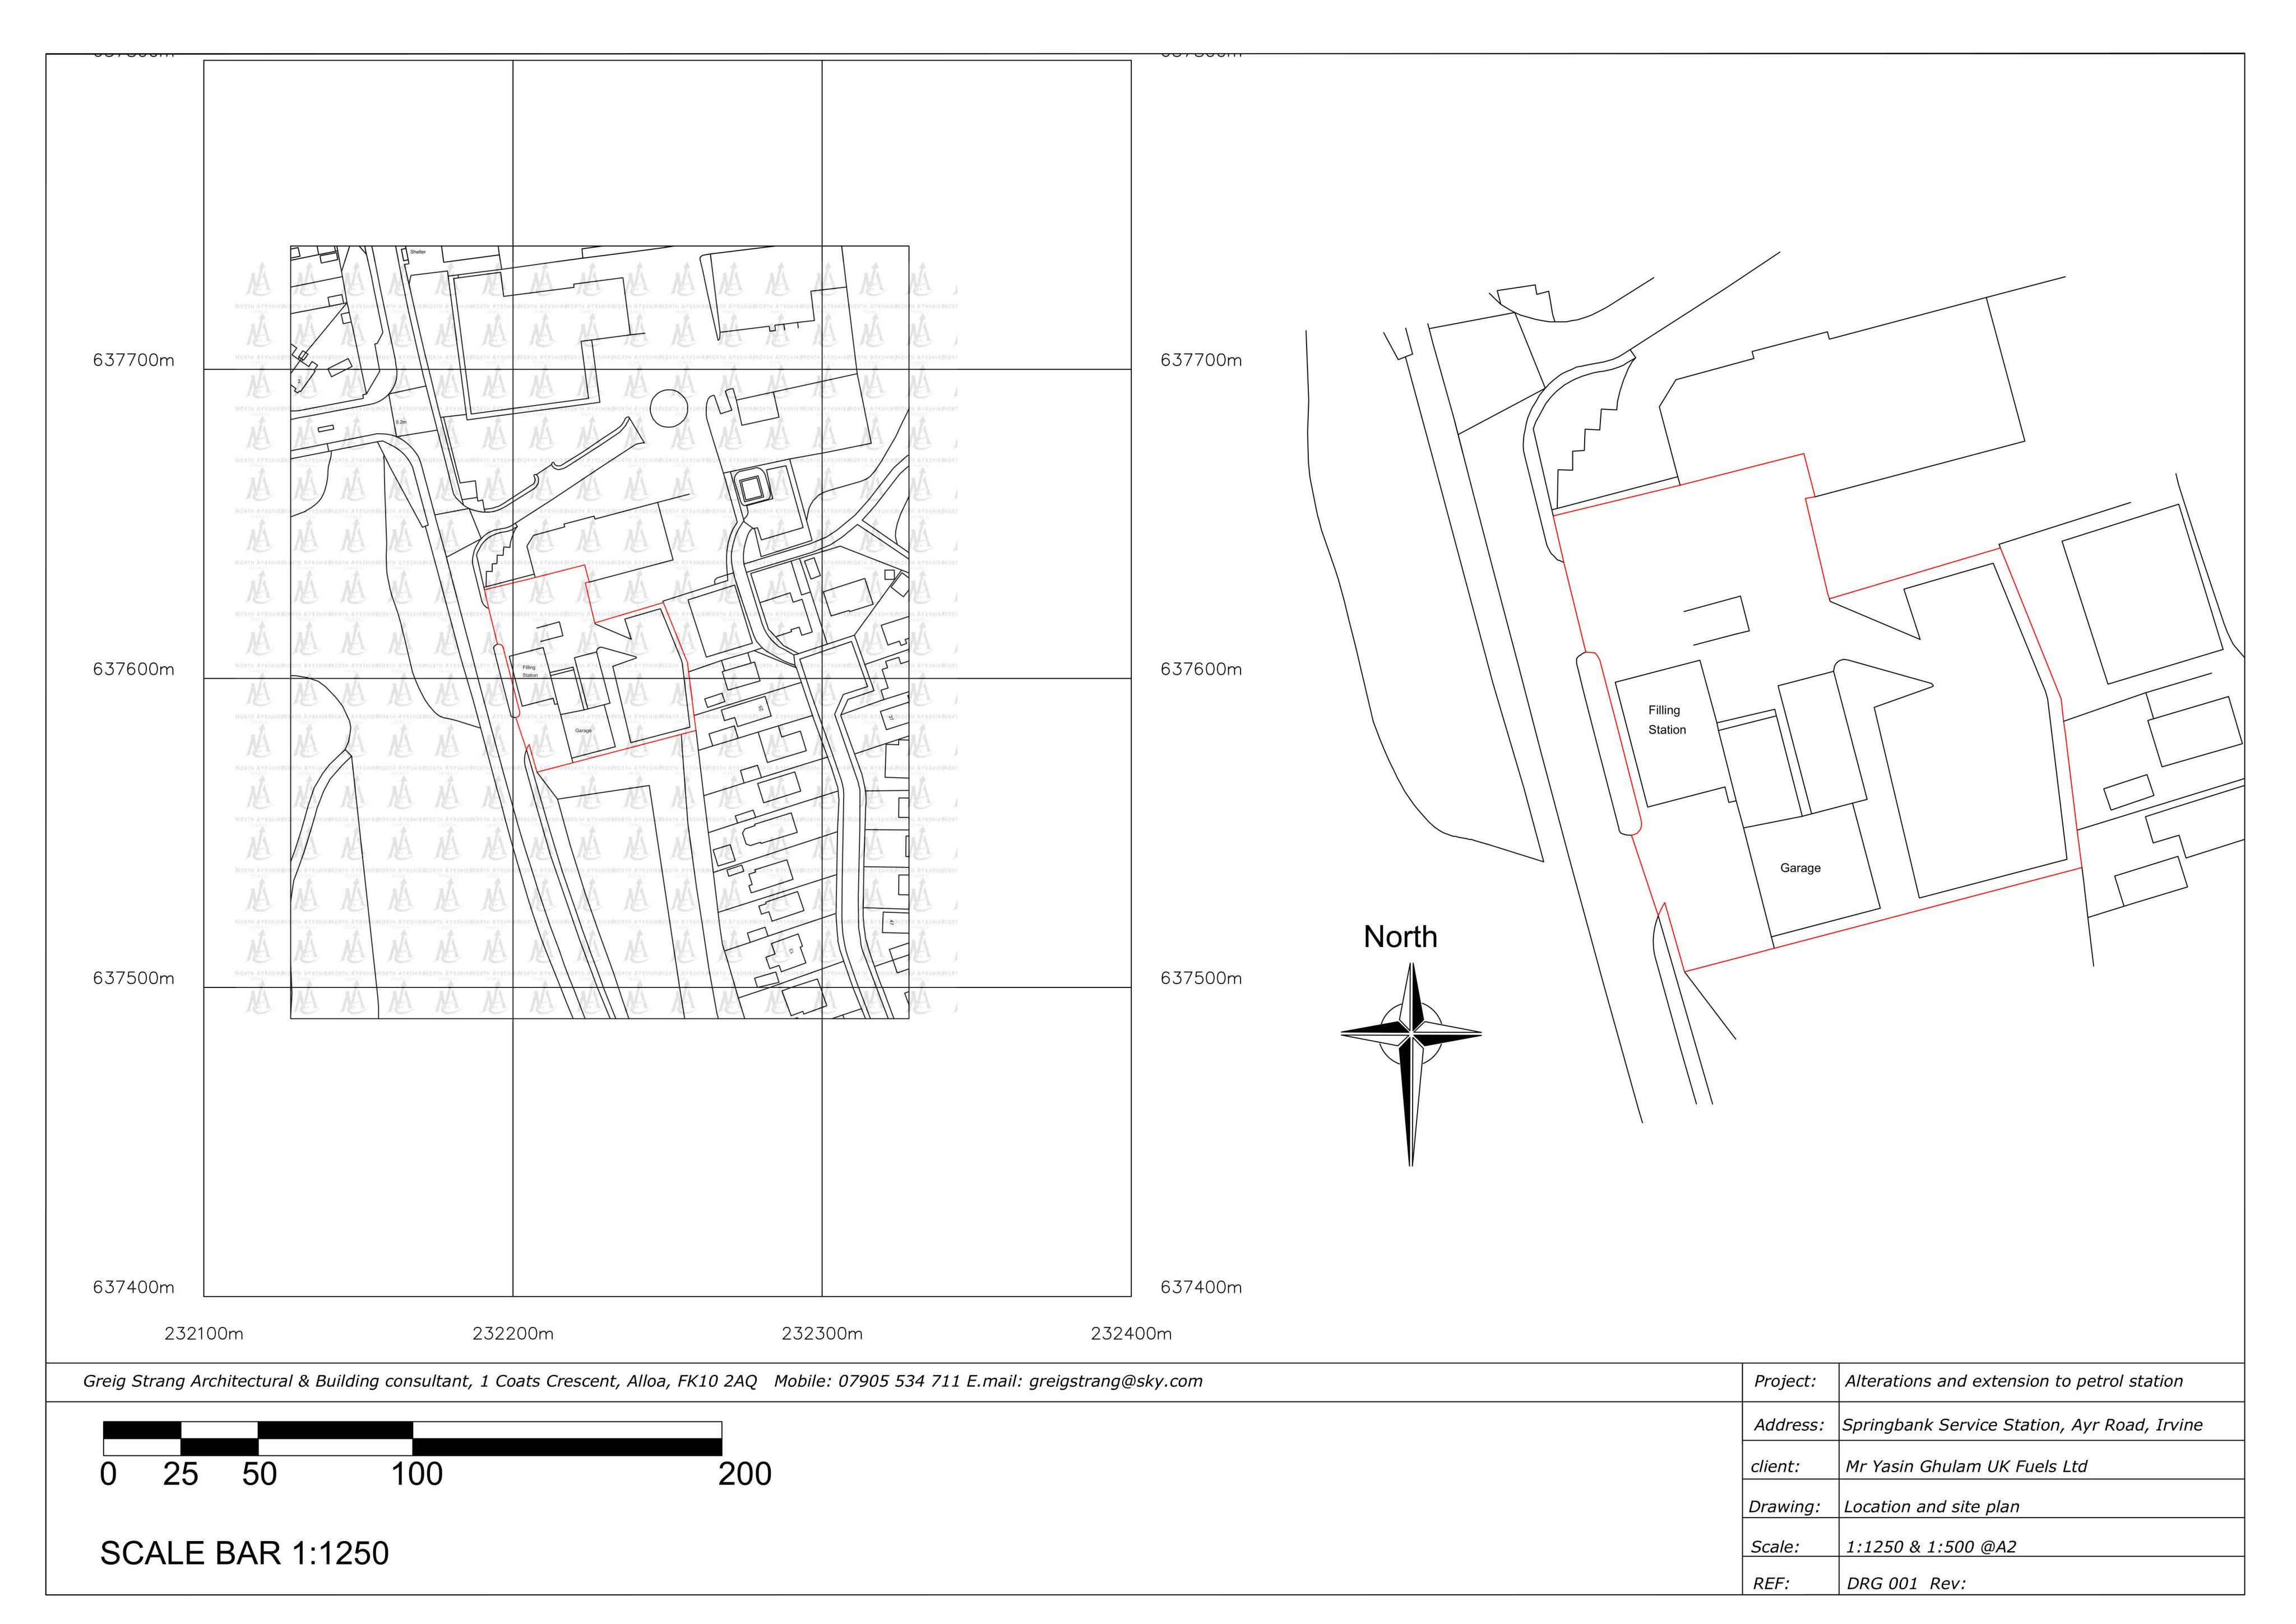Image resolution: width=2296 pixels, height=1624 pixels.
Task: Select the '1:1250 & 1:500 @A2' scale value
Action: tap(1931, 1546)
